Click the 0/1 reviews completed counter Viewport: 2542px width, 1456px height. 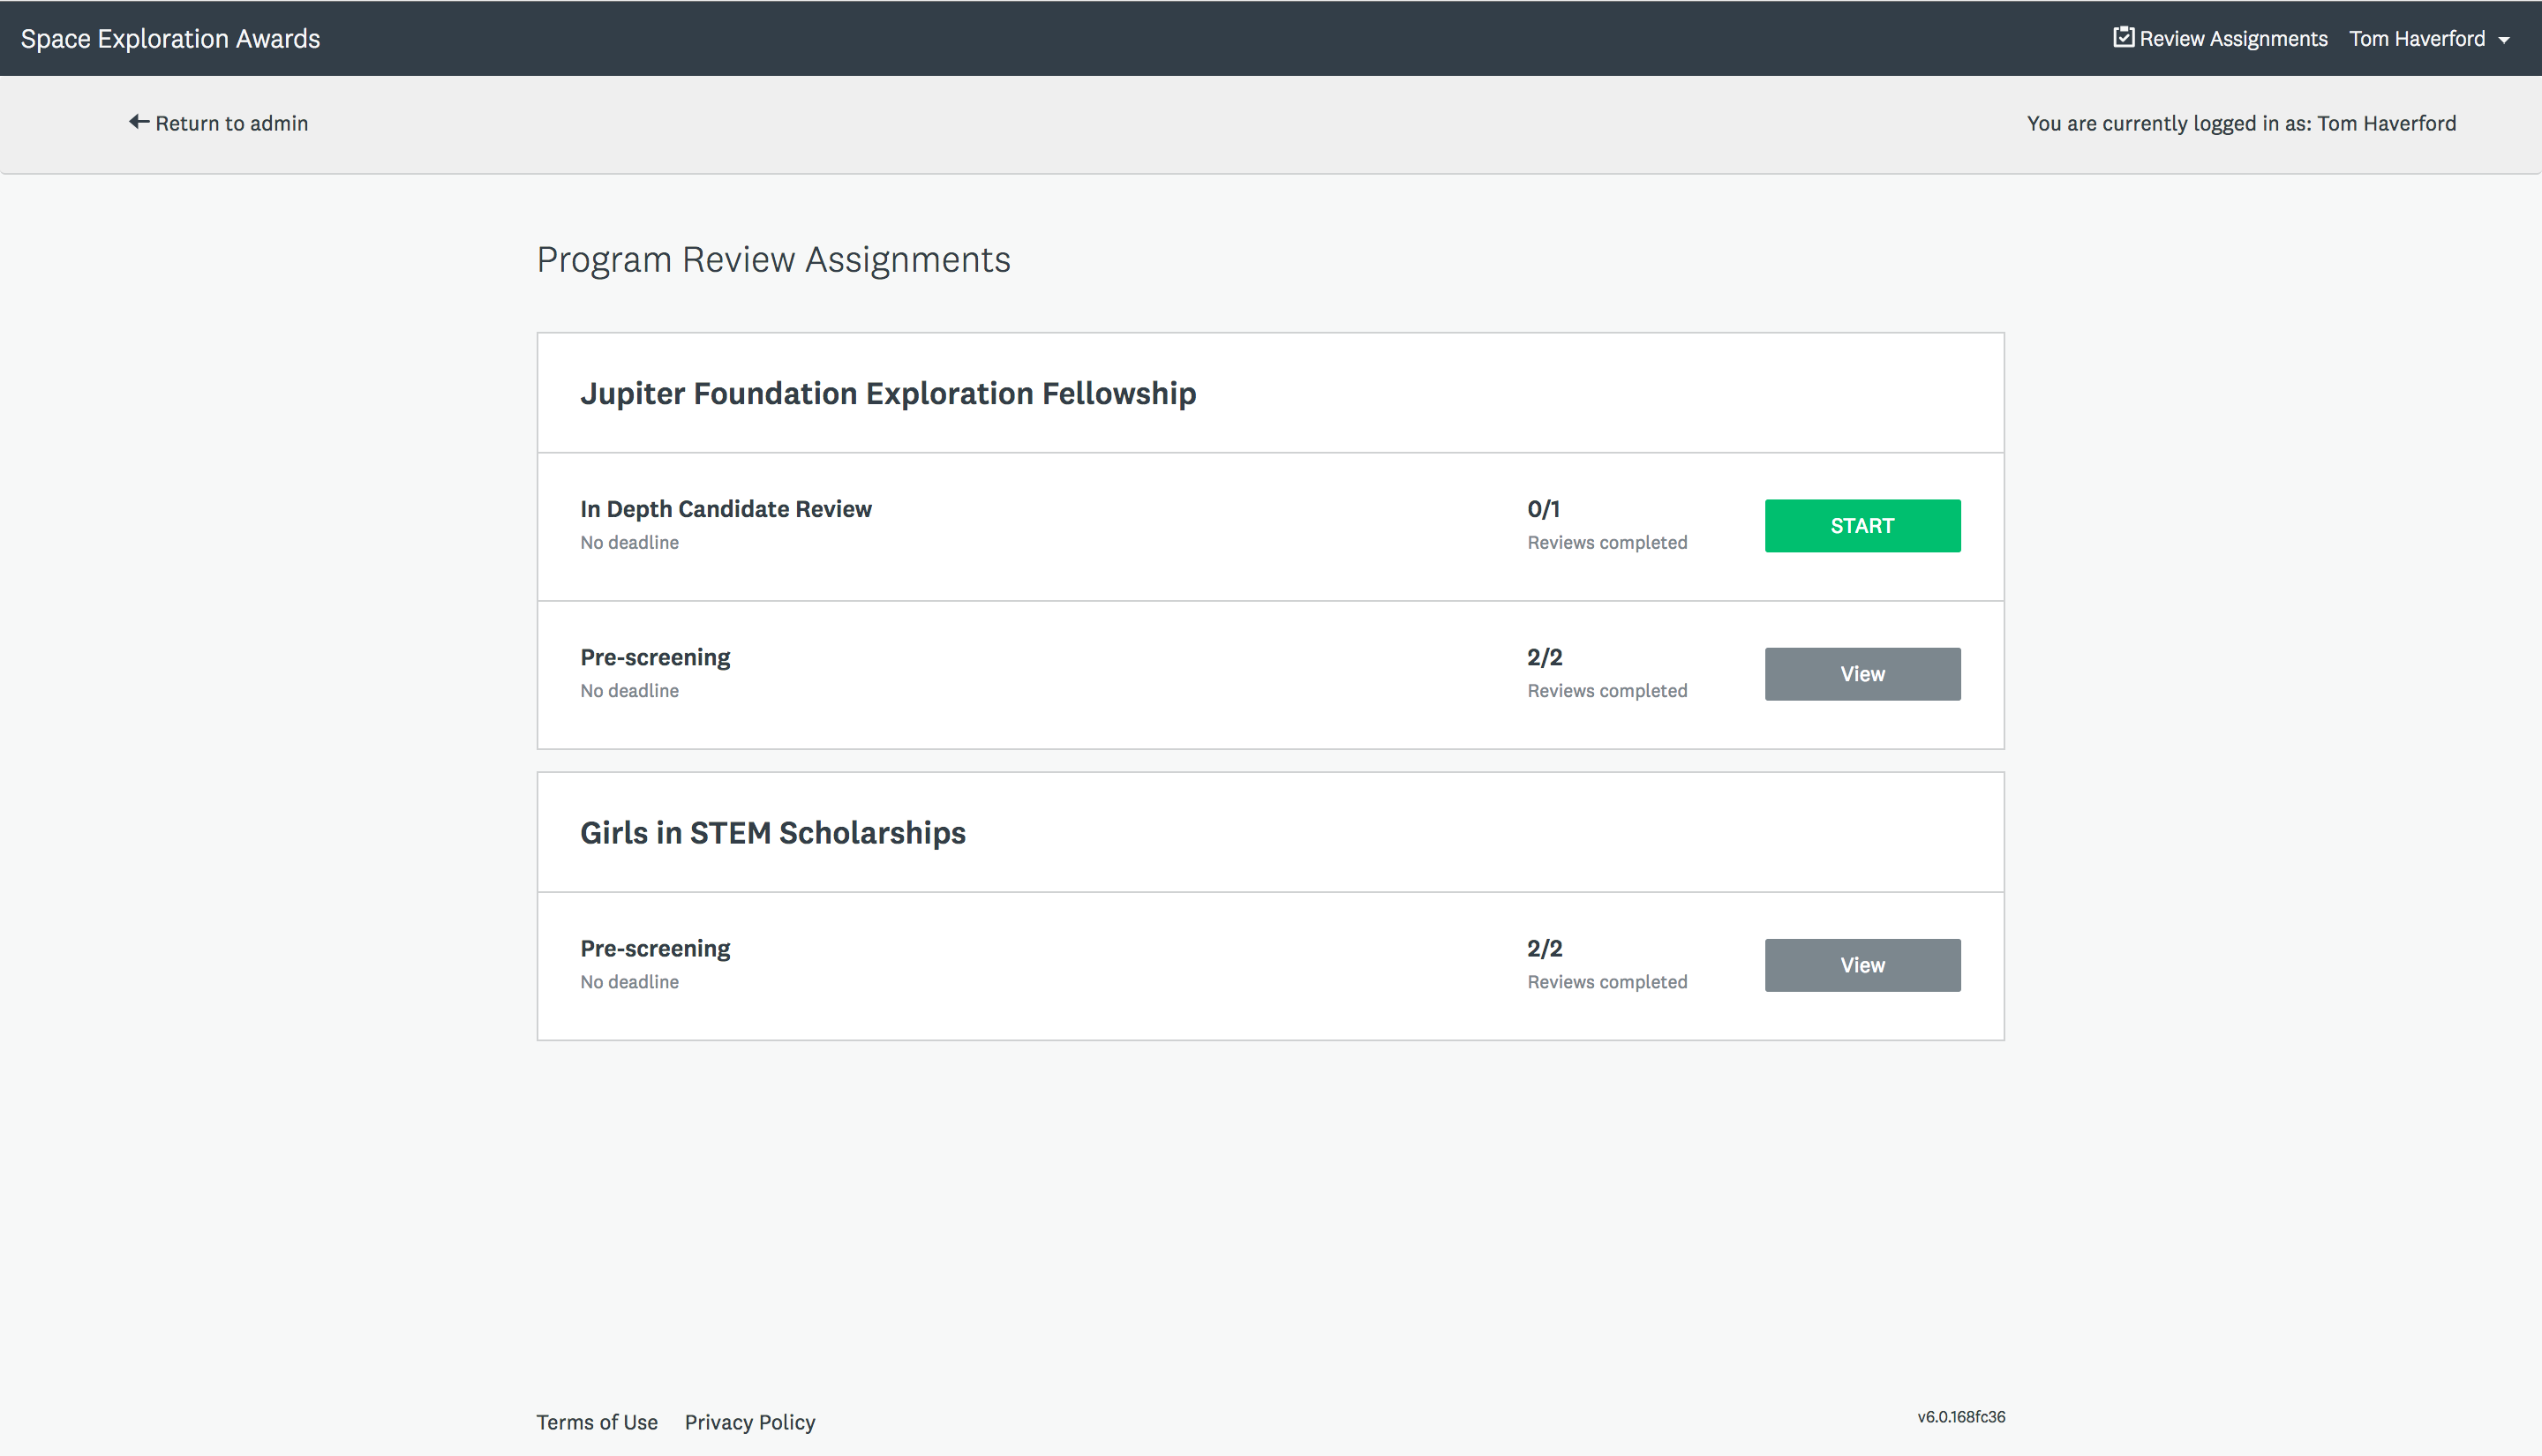1542,509
